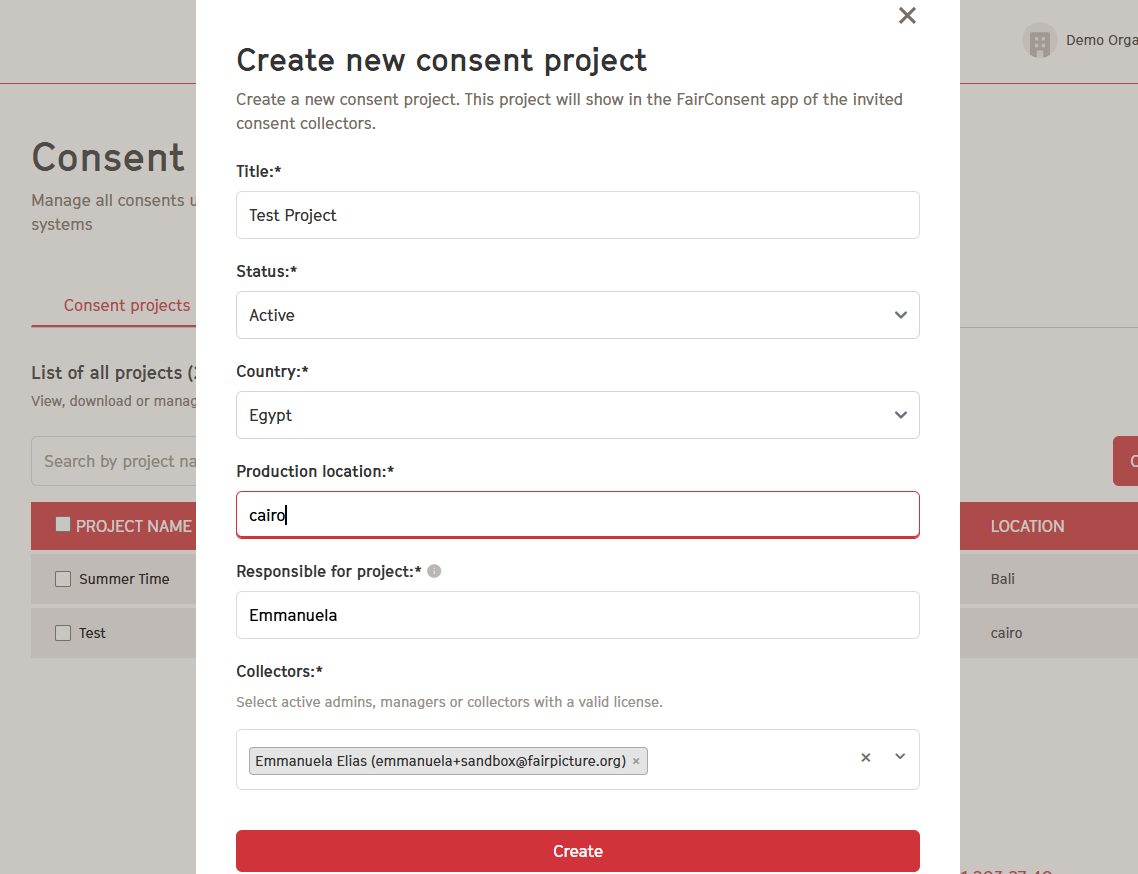The height and width of the screenshot is (874, 1138).
Task: Click the LOCATION column header
Action: (1027, 526)
